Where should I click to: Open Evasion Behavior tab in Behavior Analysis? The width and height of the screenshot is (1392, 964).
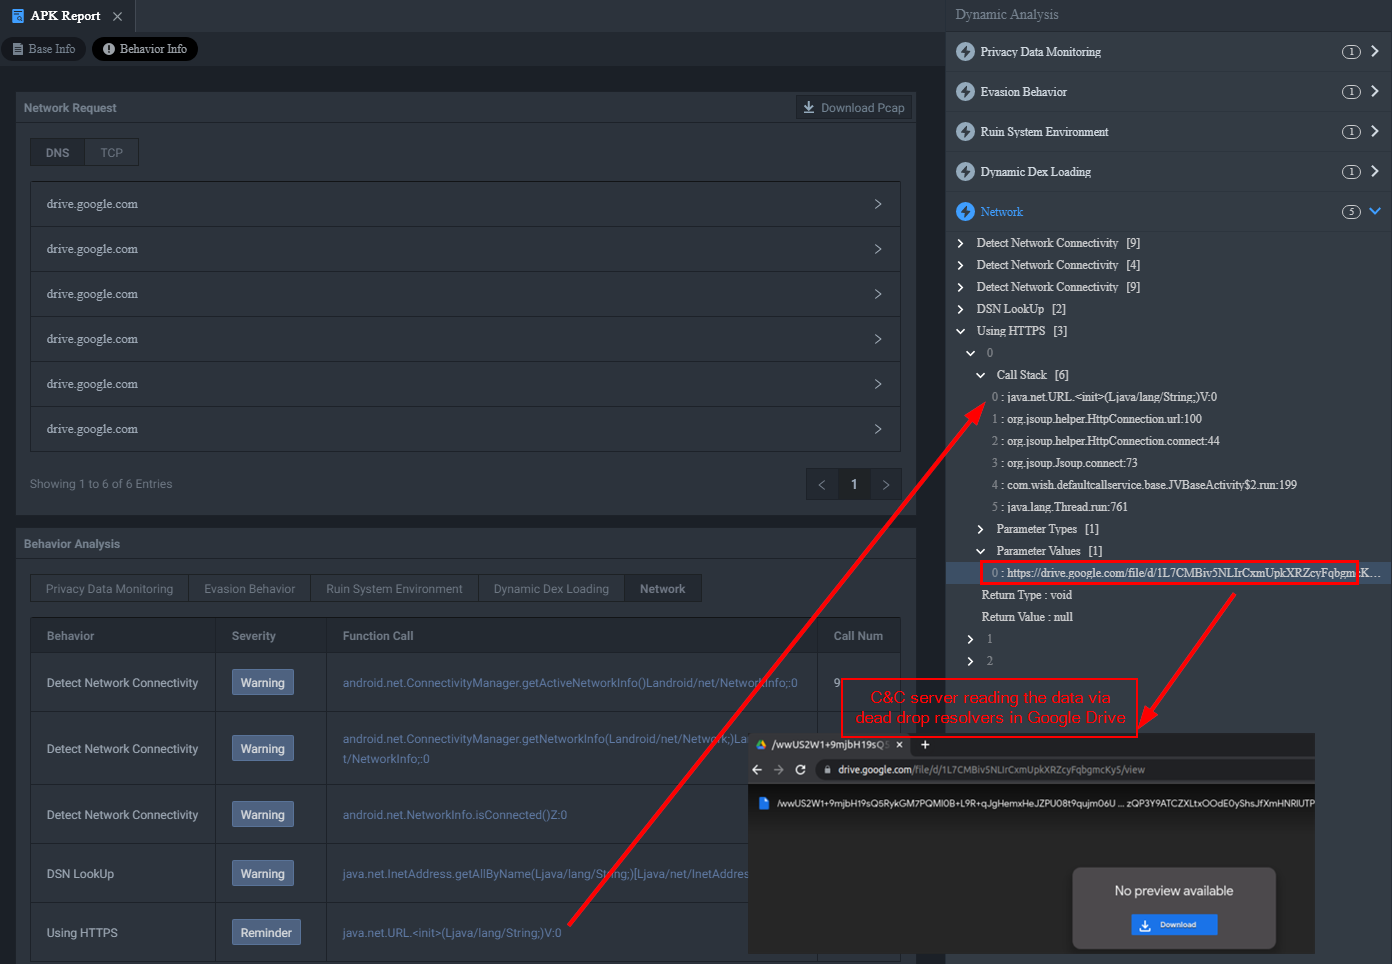[x=250, y=589]
